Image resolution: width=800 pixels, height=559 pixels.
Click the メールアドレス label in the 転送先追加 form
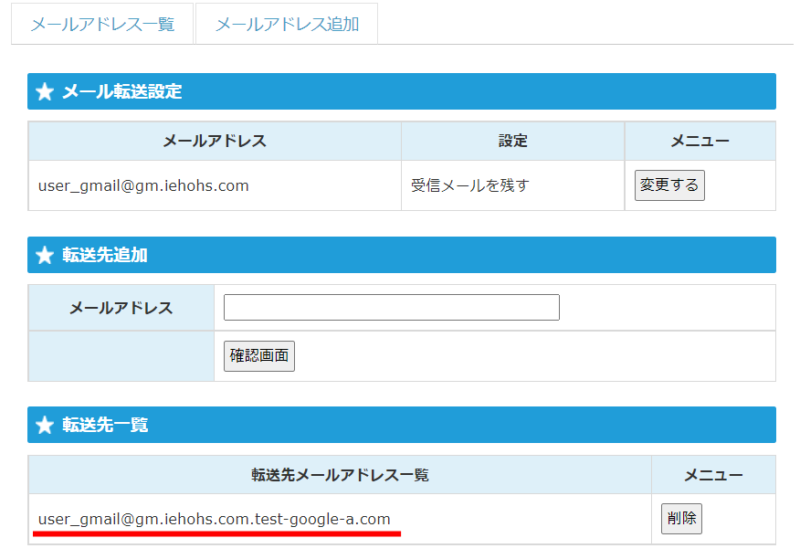pyautogui.click(x=121, y=308)
